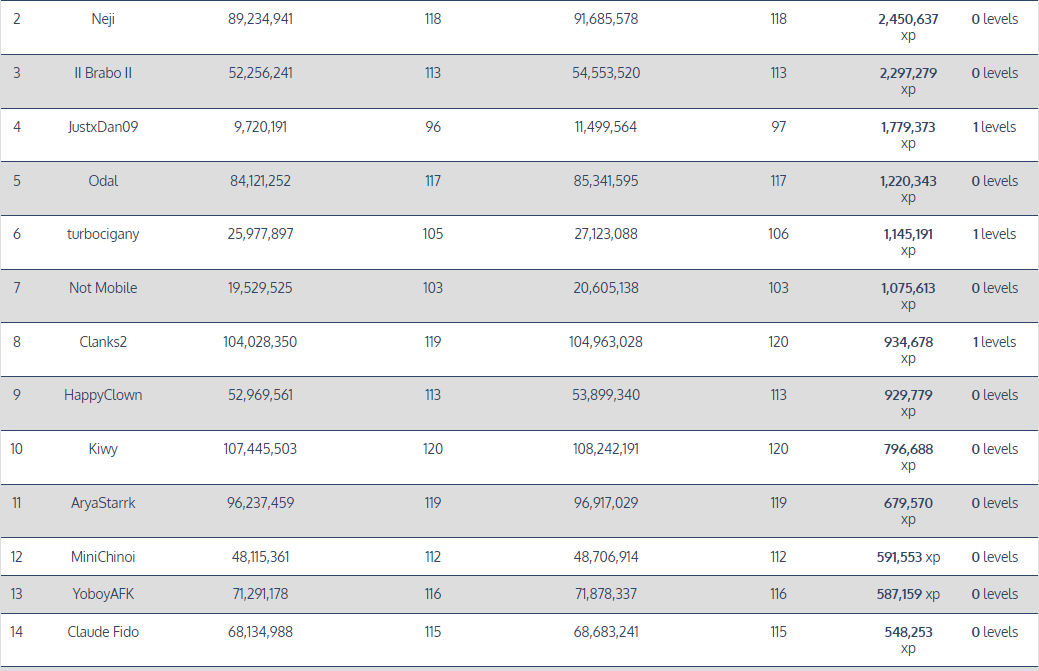The width and height of the screenshot is (1039, 671).
Task: Select Clanks2's end experience 104,963,028
Action: pyautogui.click(x=606, y=342)
